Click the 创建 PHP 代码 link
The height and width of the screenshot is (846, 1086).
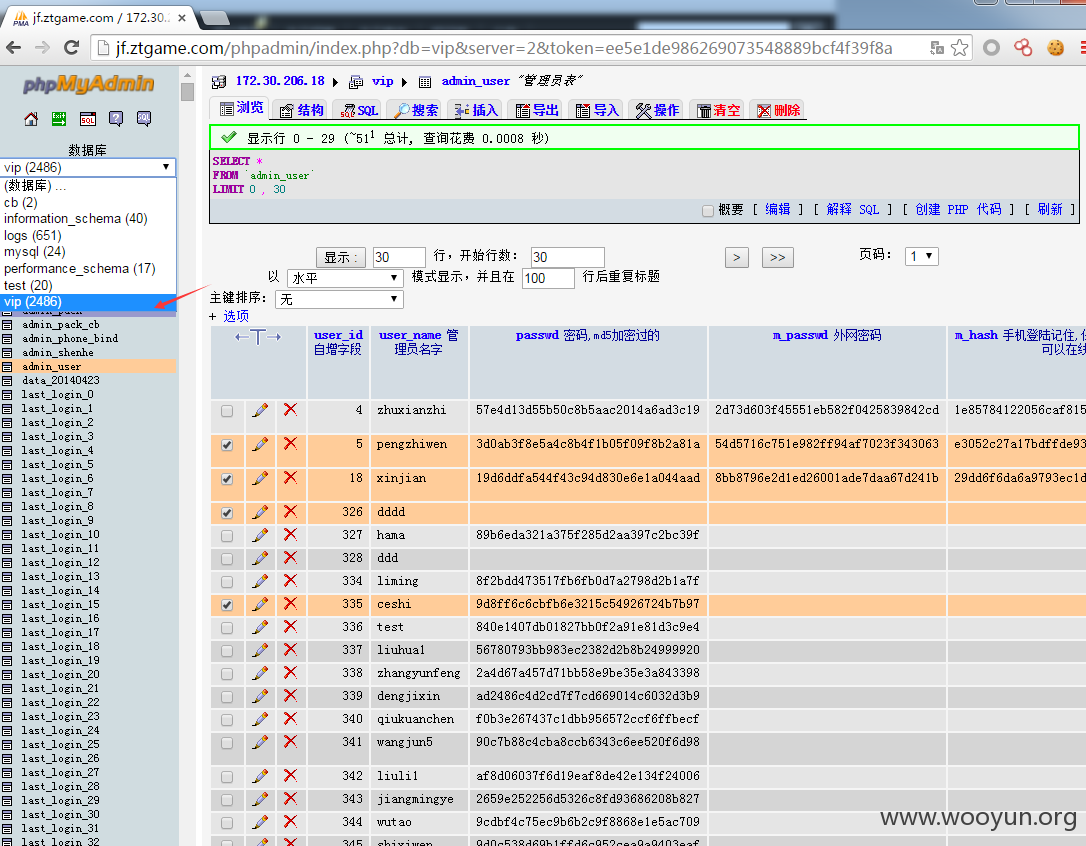point(958,209)
